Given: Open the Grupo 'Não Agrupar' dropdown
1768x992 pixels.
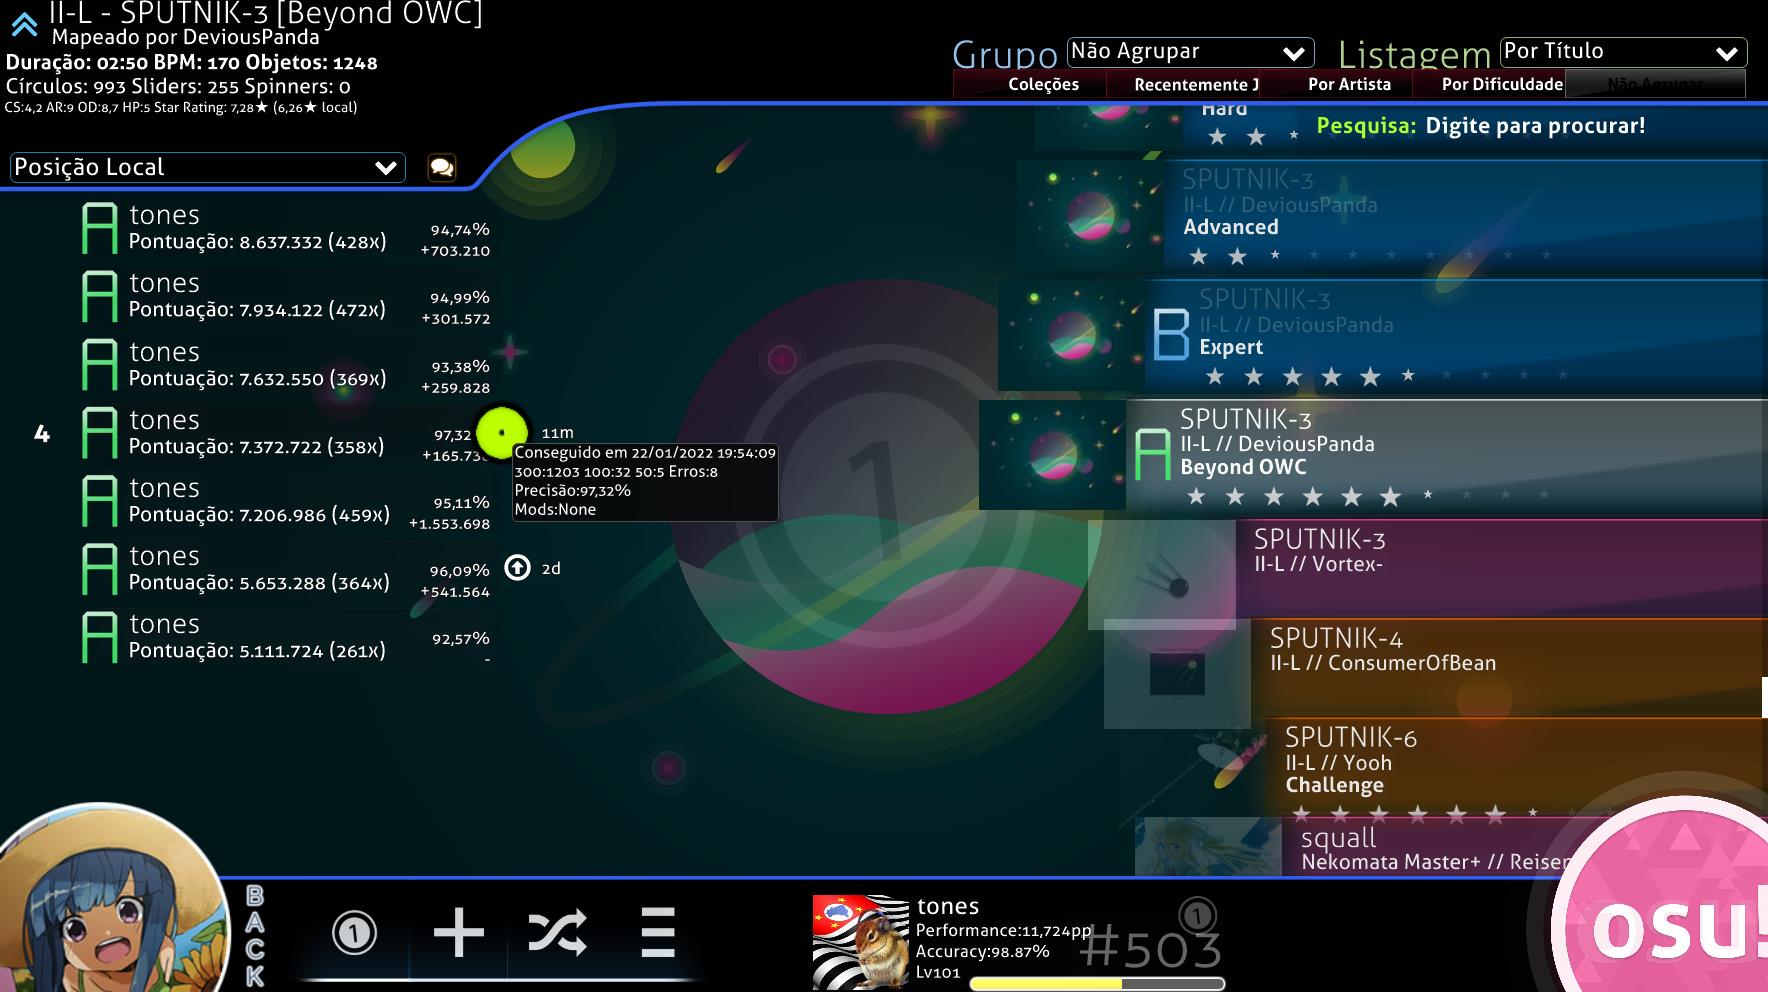Looking at the screenshot, I should coord(1188,52).
